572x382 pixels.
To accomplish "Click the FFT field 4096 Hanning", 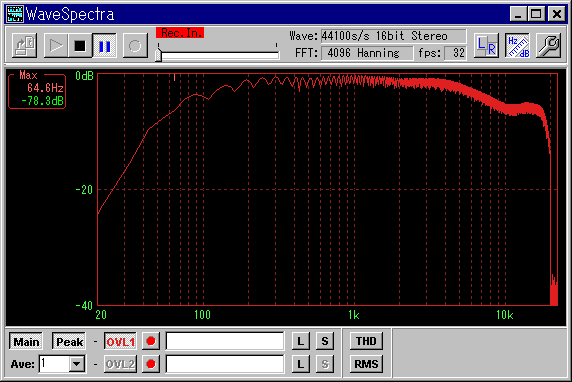I will 367,53.
